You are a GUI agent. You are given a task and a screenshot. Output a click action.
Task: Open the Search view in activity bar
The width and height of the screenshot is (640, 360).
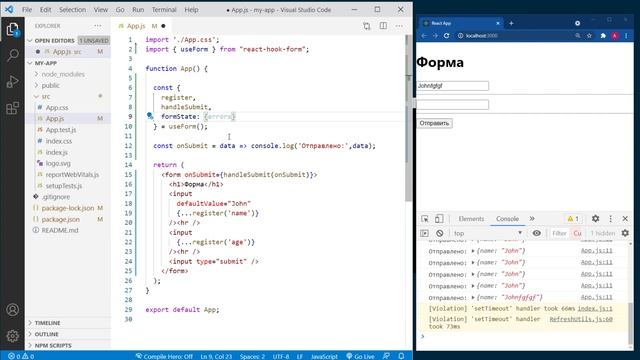click(12, 55)
